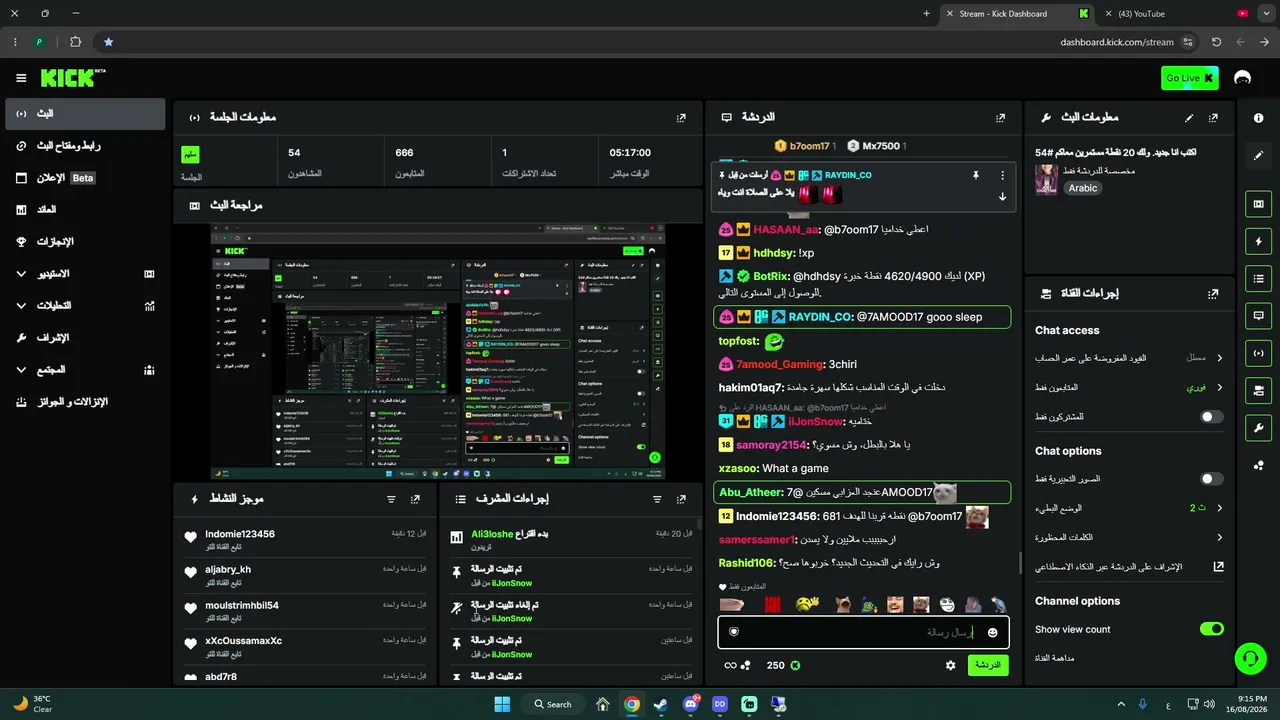Click the Arabic language tag
This screenshot has height=720, width=1280.
(x=1083, y=188)
